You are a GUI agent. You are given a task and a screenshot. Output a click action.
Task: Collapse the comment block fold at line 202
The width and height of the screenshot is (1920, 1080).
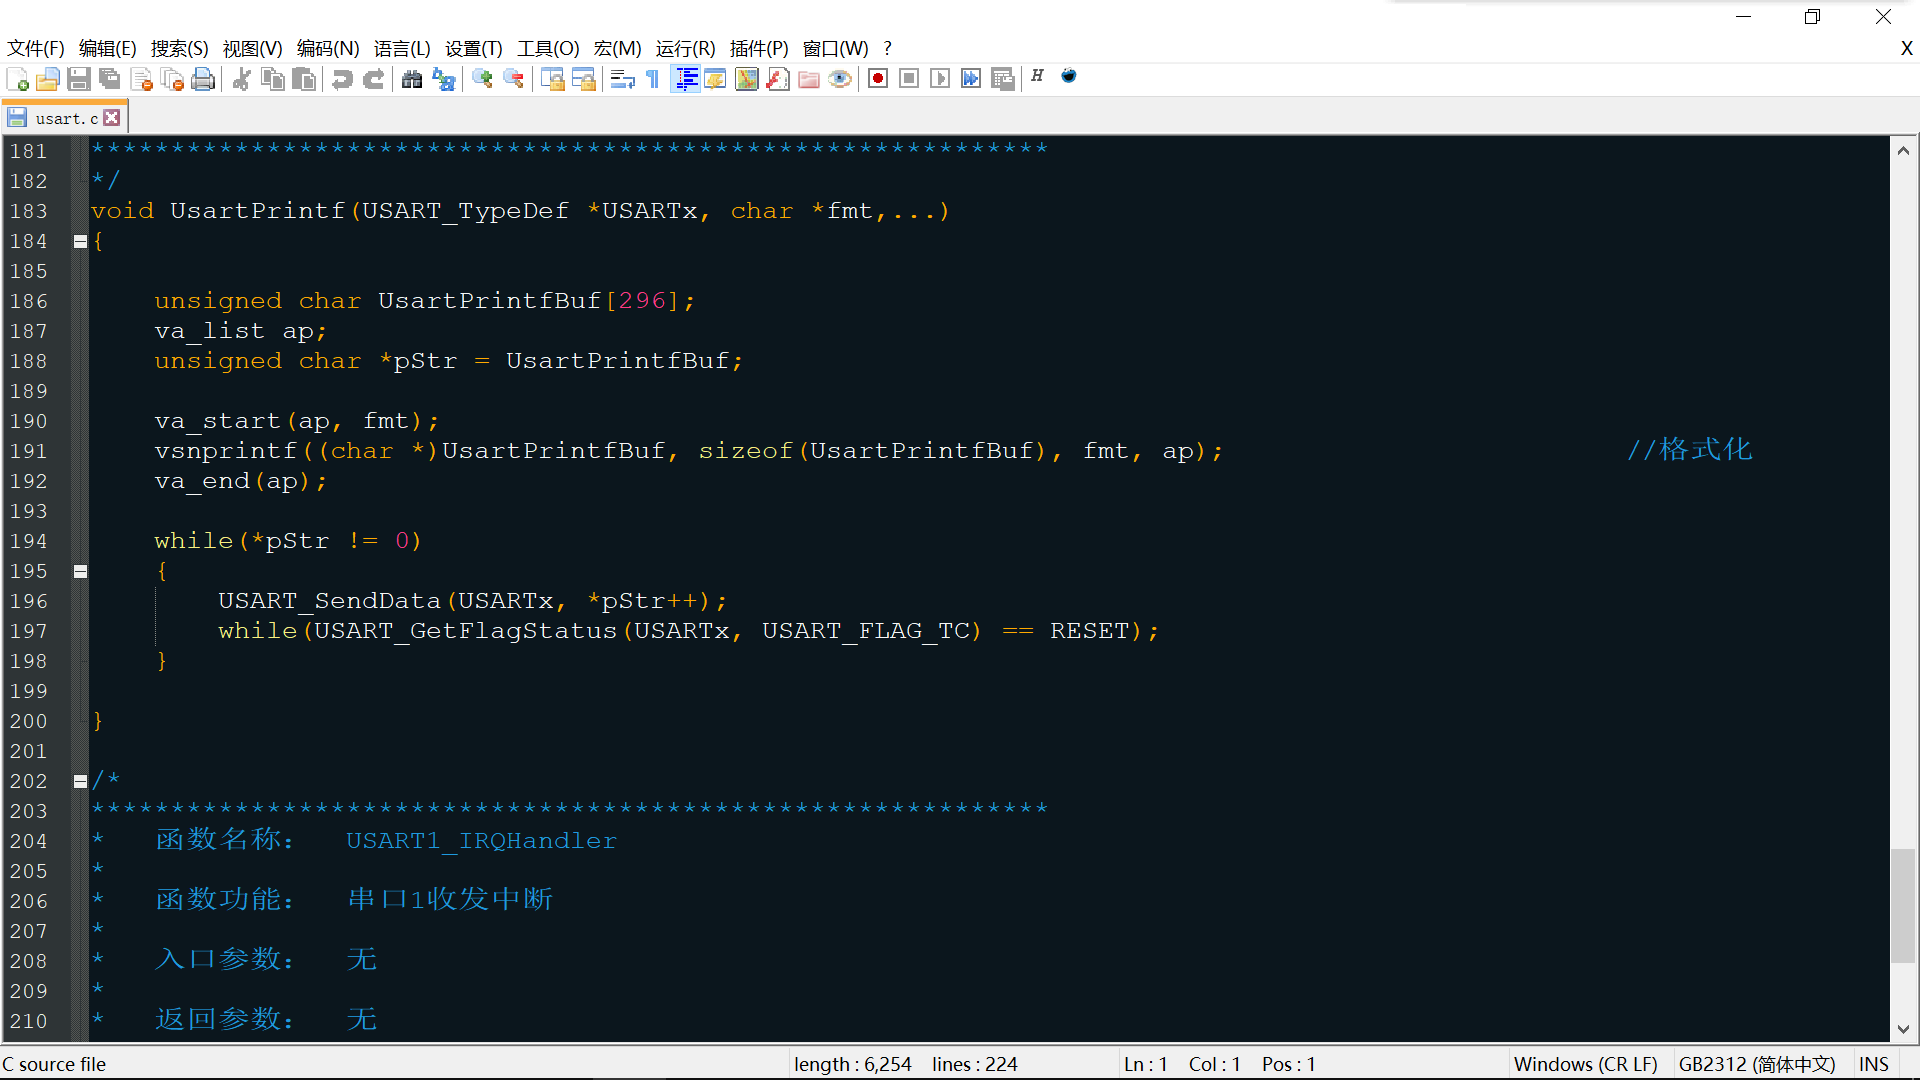[80, 781]
